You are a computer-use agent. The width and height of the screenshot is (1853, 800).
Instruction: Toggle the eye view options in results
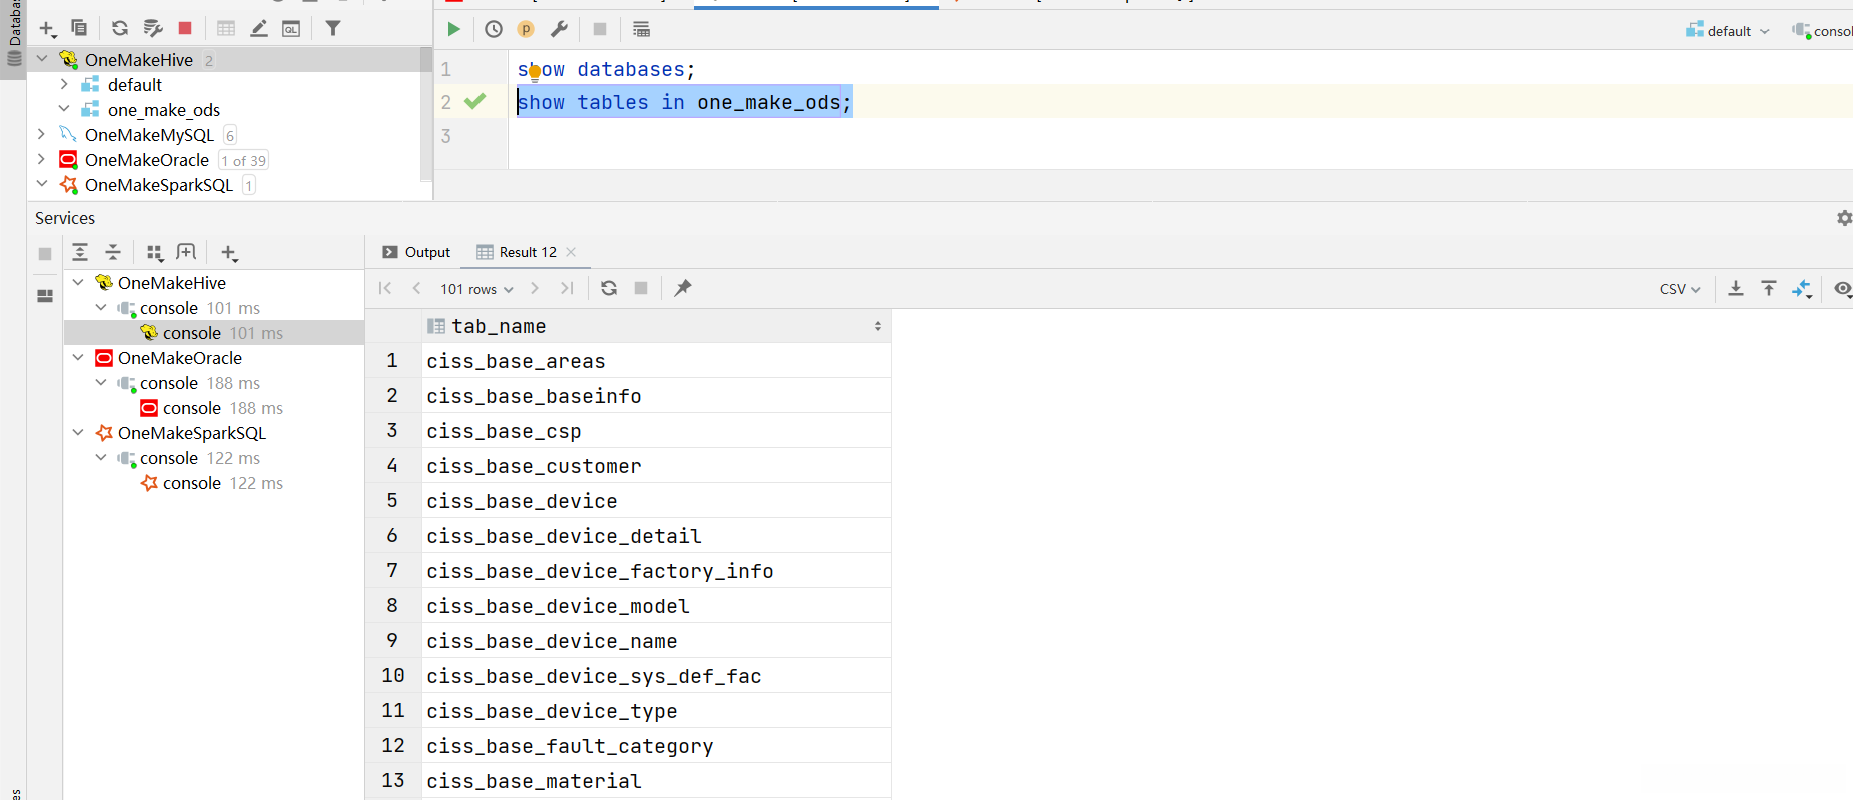[1842, 288]
